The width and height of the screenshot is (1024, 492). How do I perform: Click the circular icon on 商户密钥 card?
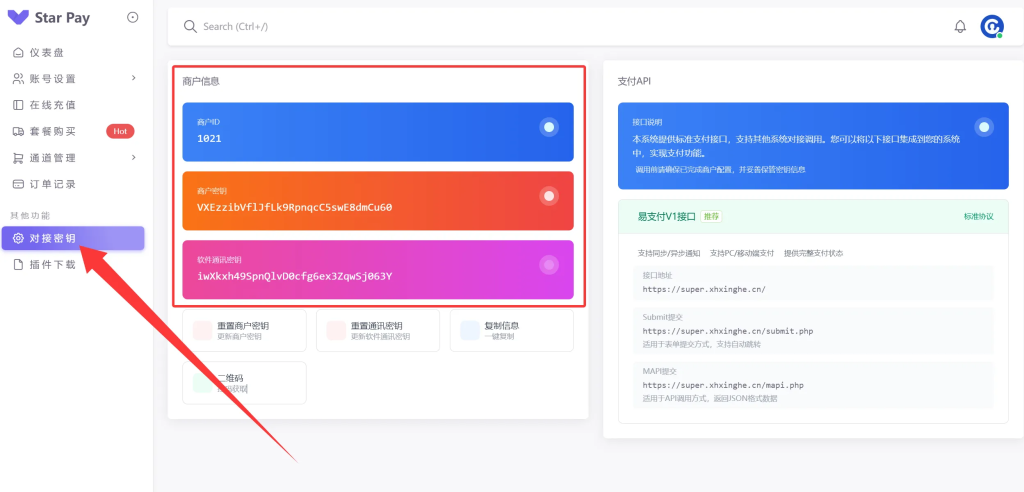click(548, 196)
